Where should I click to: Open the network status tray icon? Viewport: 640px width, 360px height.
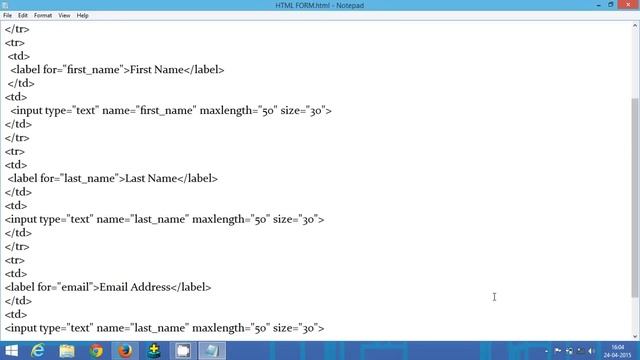[x=569, y=351]
